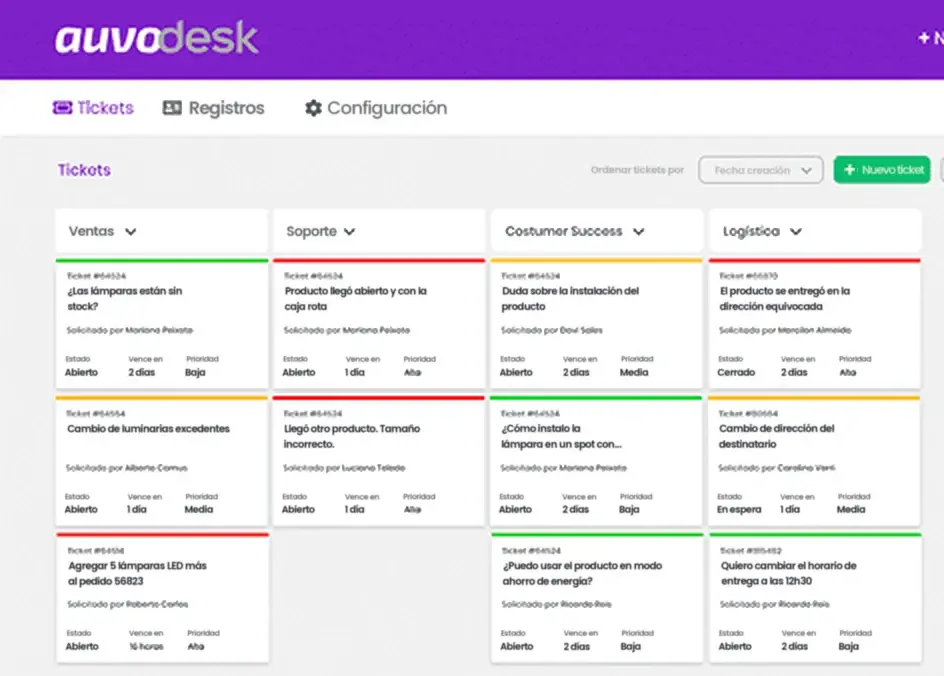Open ticket Agregar 5 lámparas LED más

[x=163, y=598]
